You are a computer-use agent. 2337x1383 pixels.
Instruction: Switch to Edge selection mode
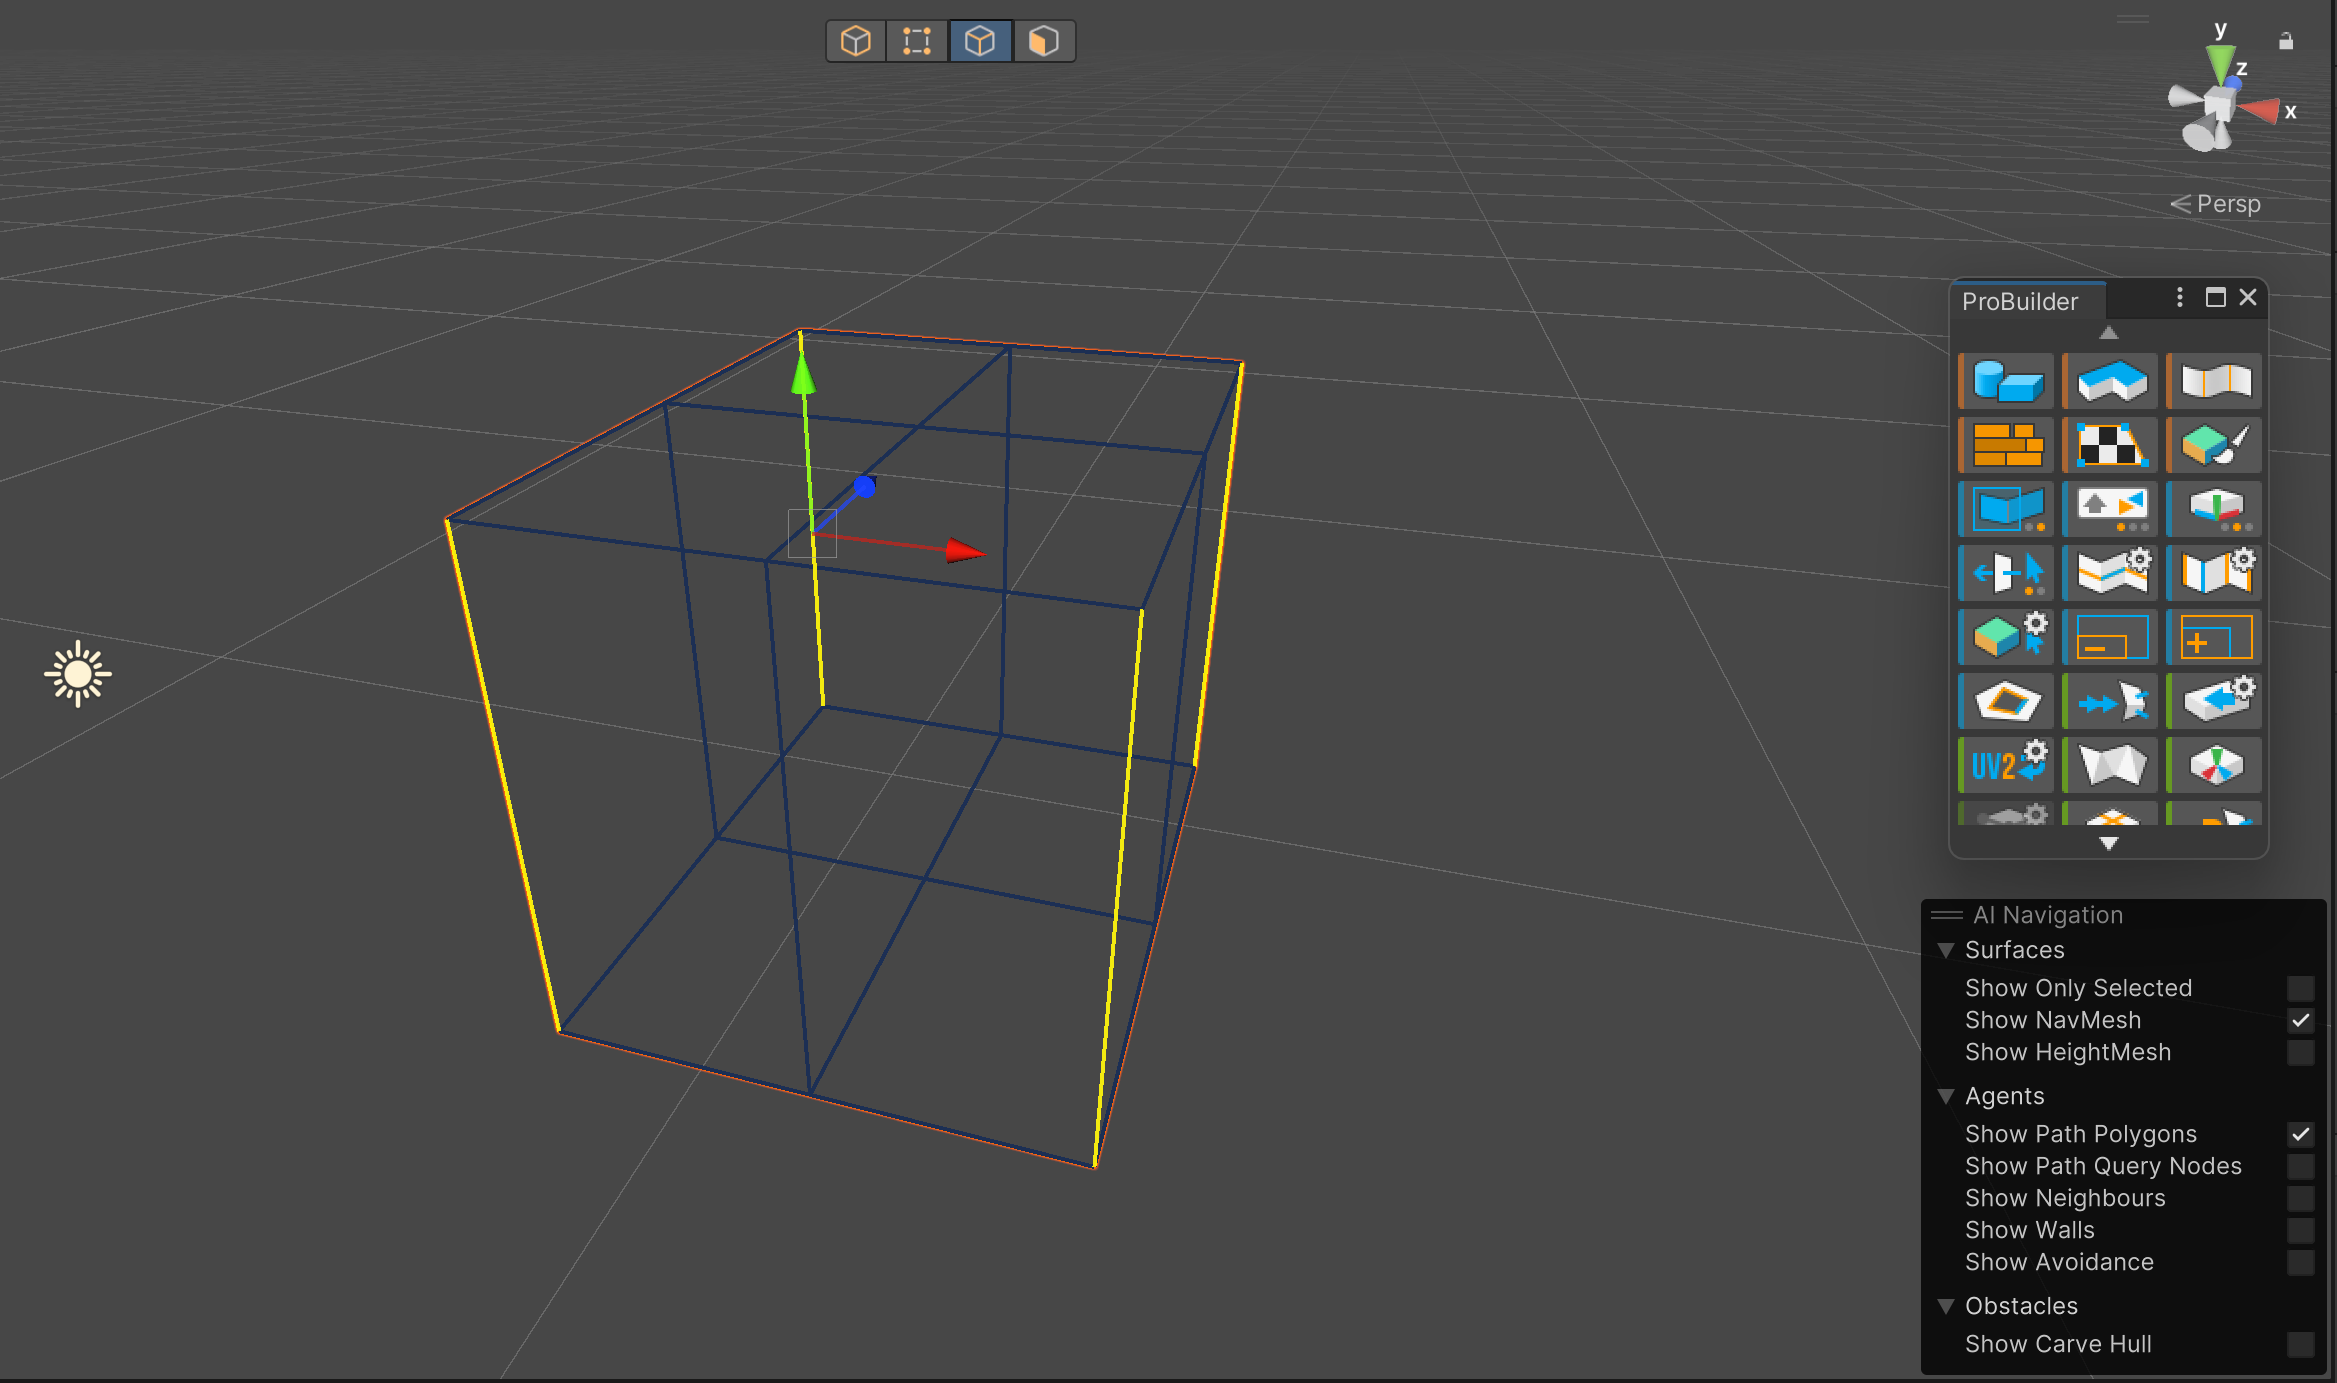(x=981, y=41)
